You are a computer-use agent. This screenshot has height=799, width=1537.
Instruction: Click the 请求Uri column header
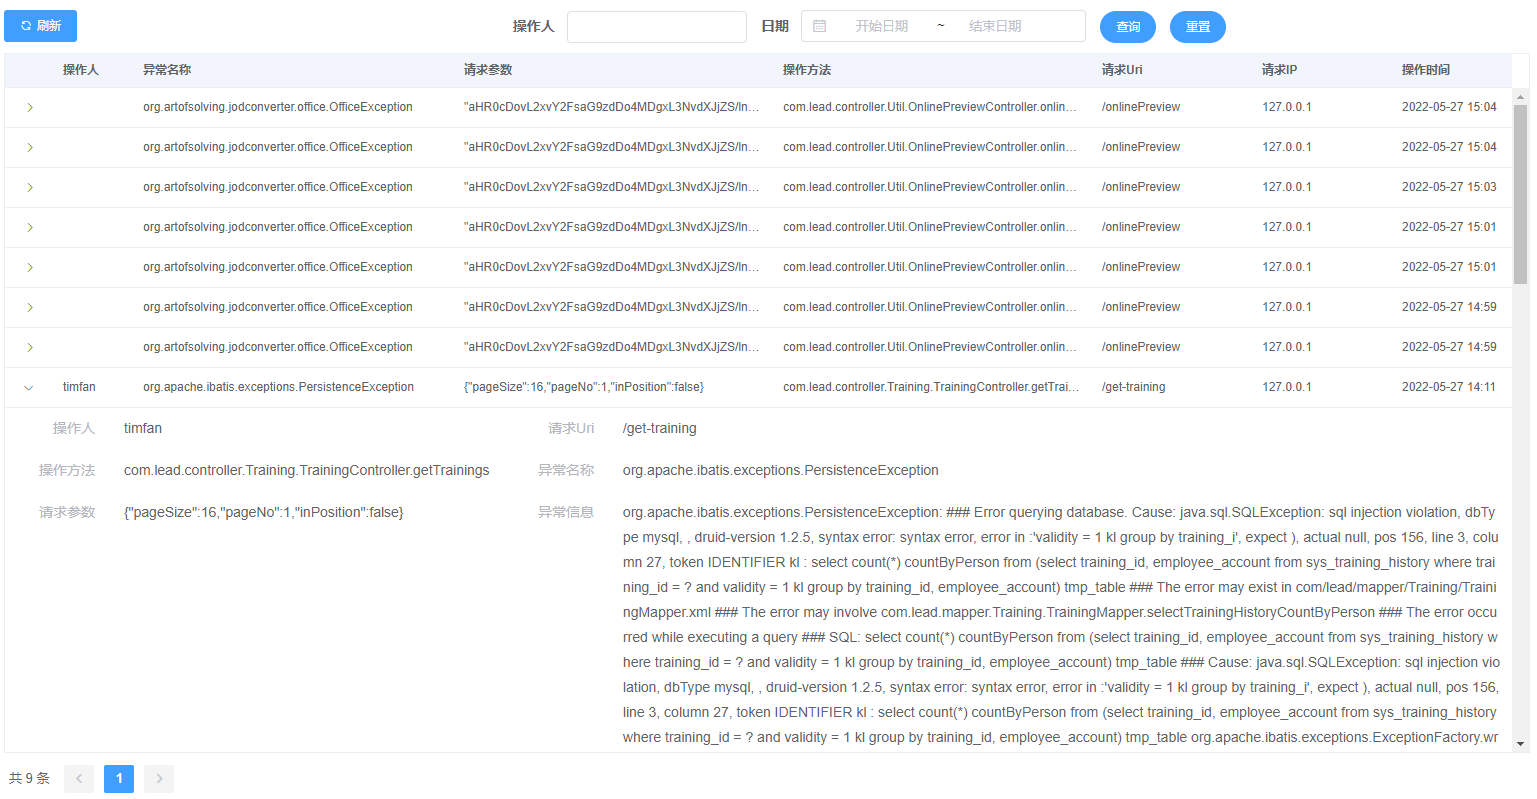pyautogui.click(x=1122, y=70)
